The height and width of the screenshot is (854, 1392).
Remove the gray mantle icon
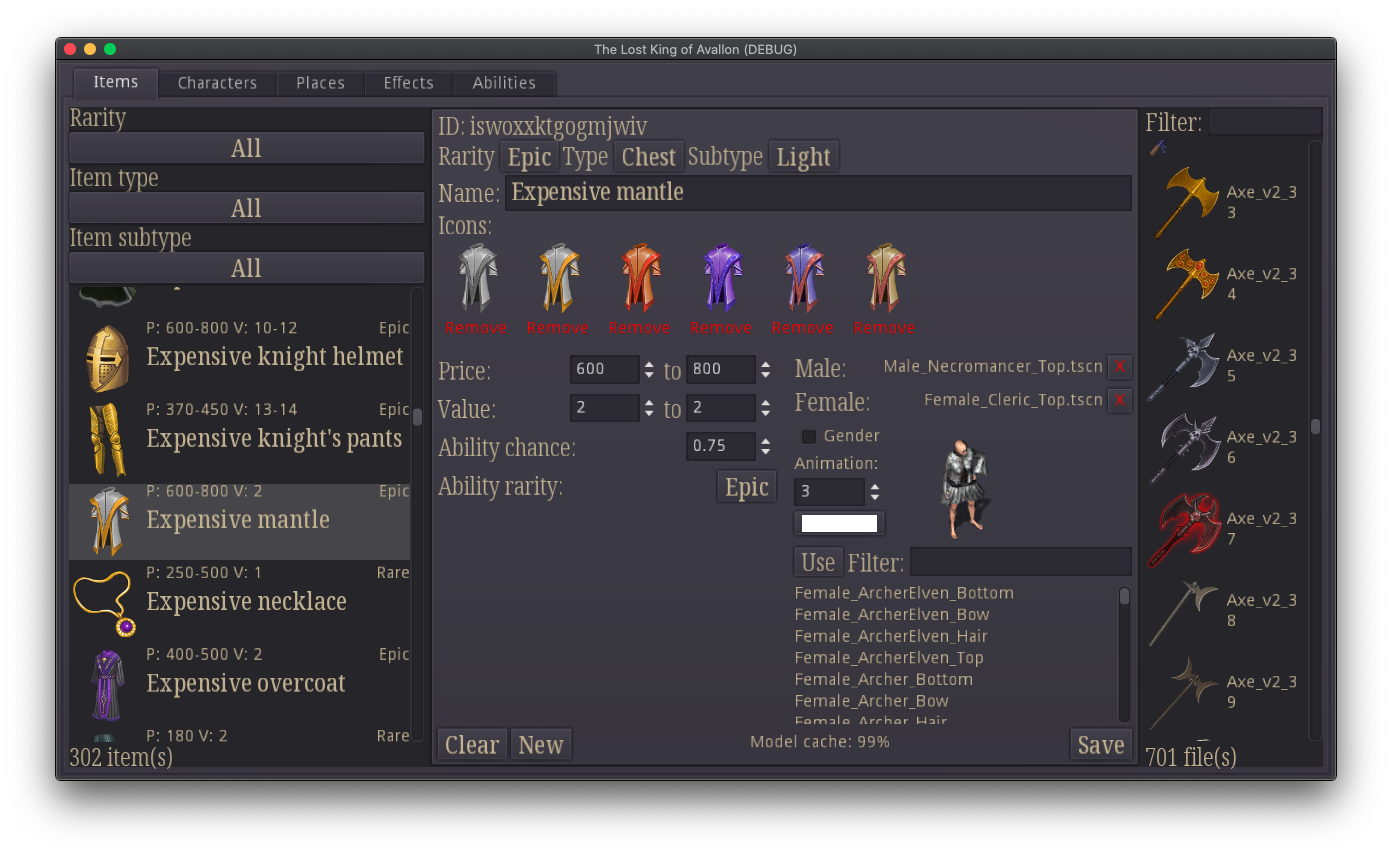[x=476, y=328]
